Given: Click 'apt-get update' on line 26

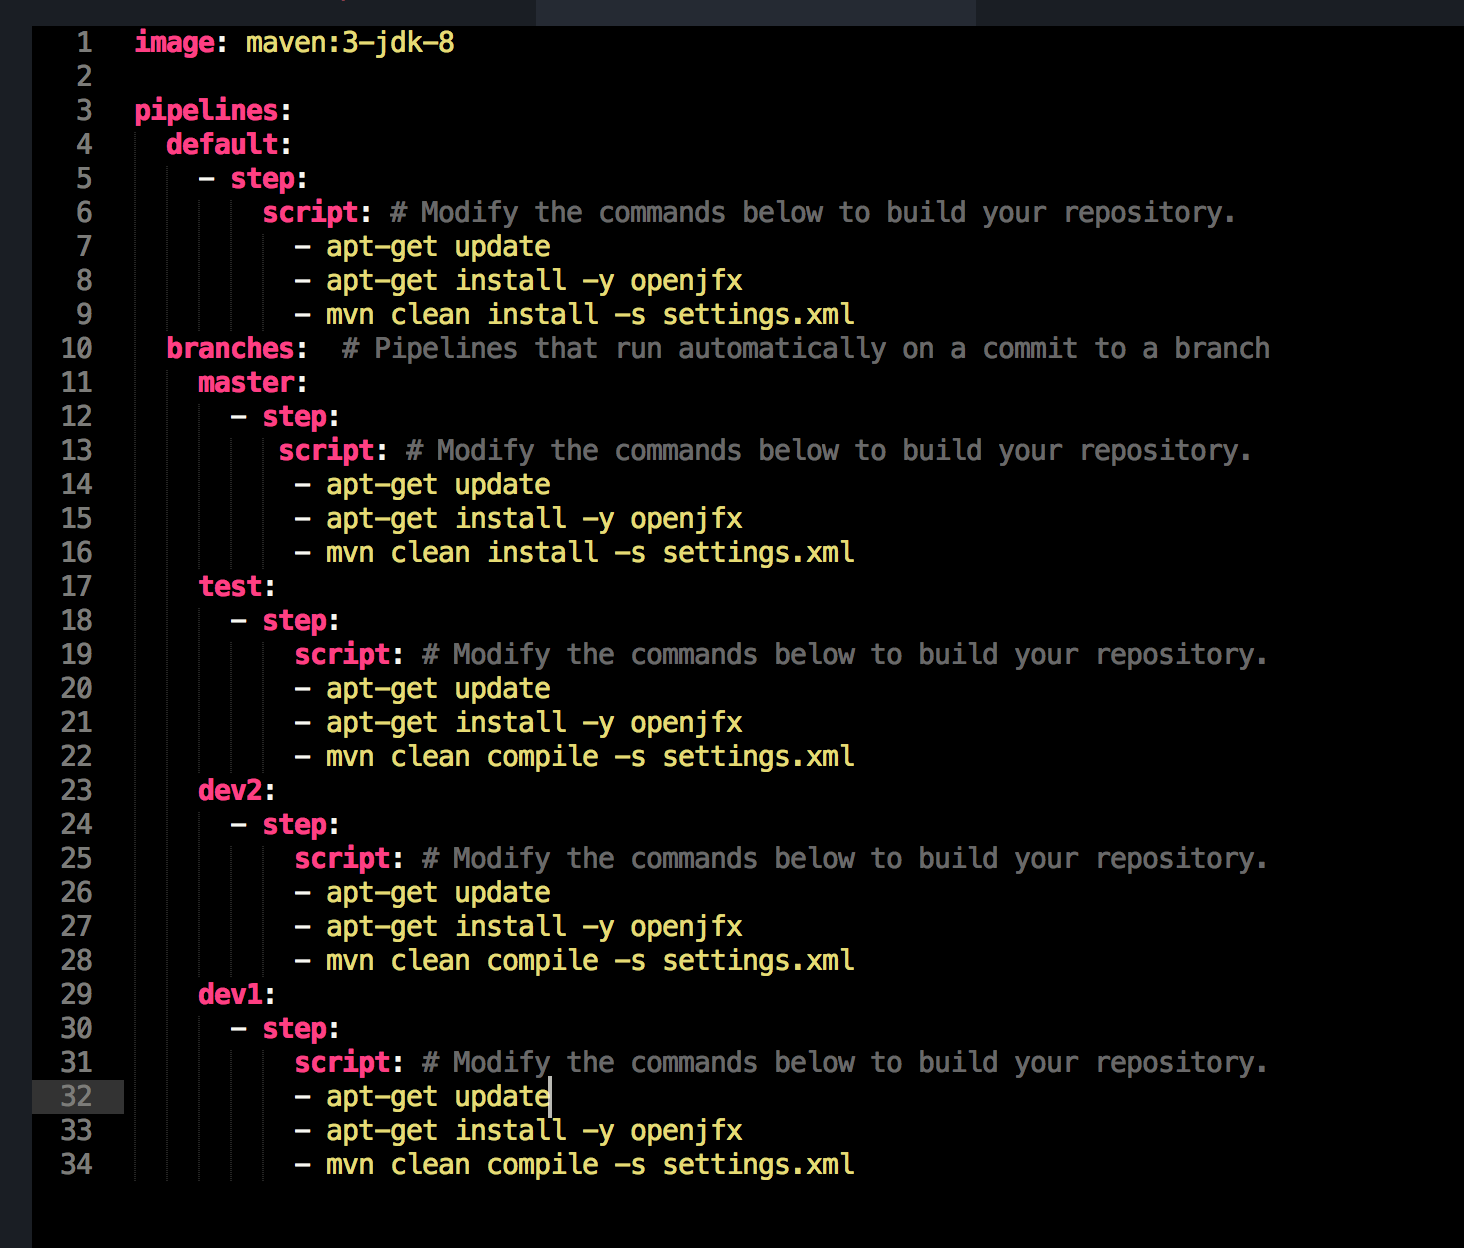Looking at the screenshot, I should pos(438,893).
